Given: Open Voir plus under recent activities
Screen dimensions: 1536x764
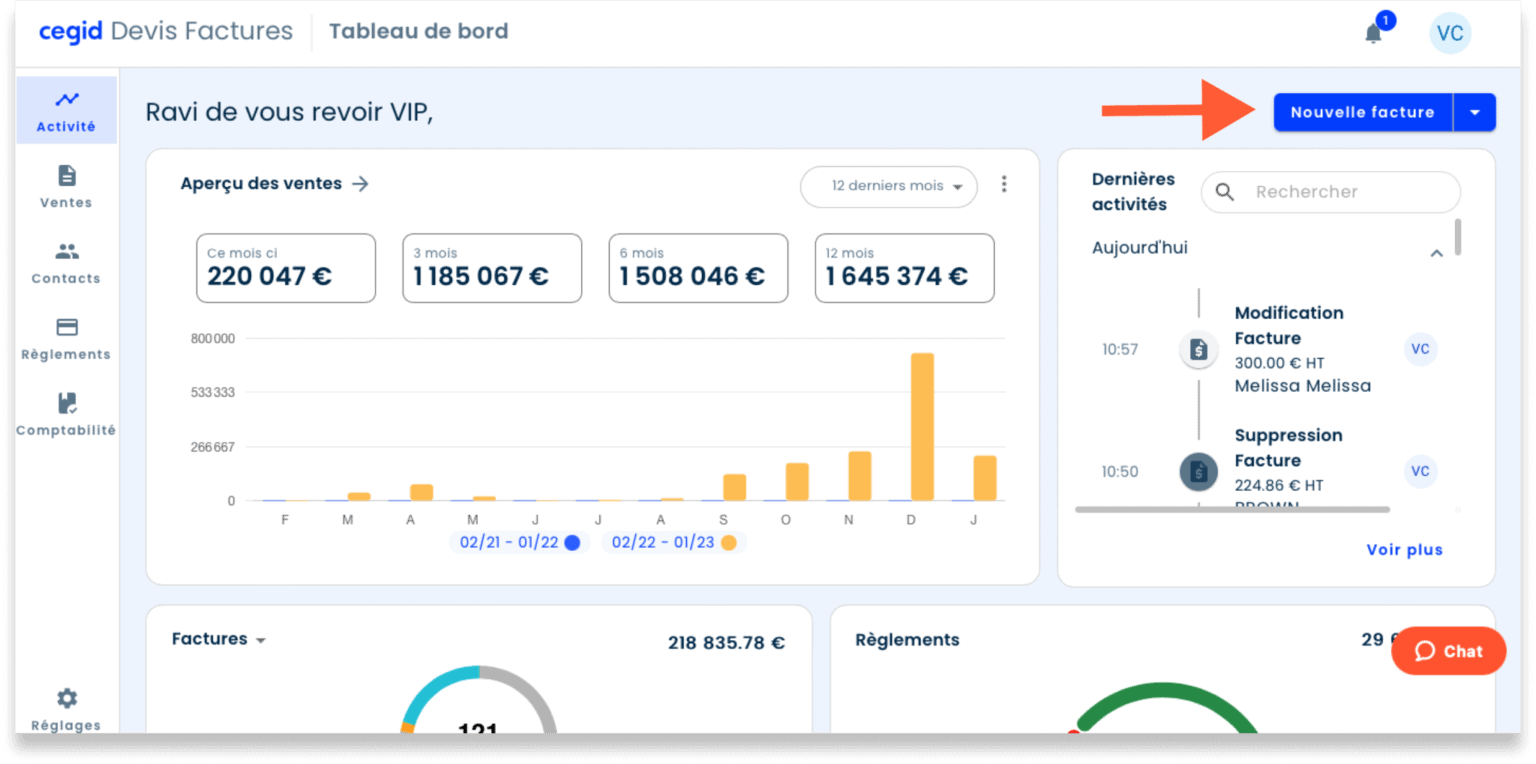Looking at the screenshot, I should point(1404,549).
